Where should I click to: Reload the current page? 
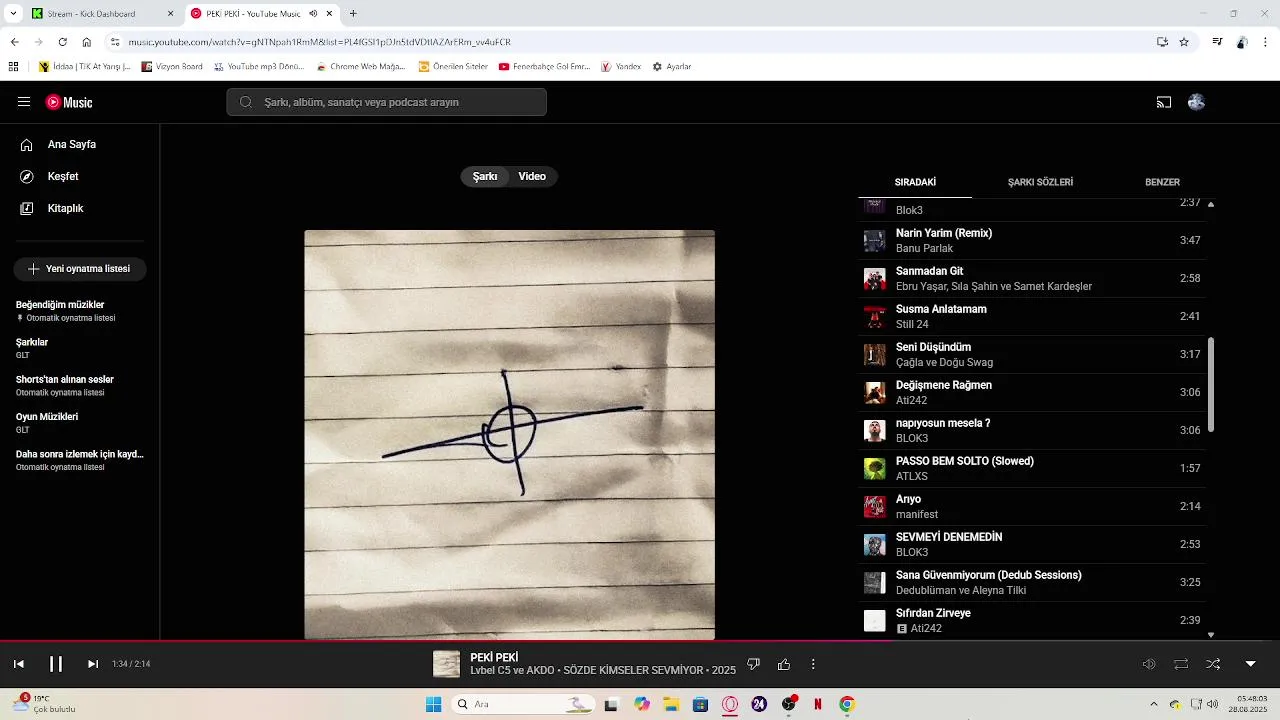[x=62, y=42]
